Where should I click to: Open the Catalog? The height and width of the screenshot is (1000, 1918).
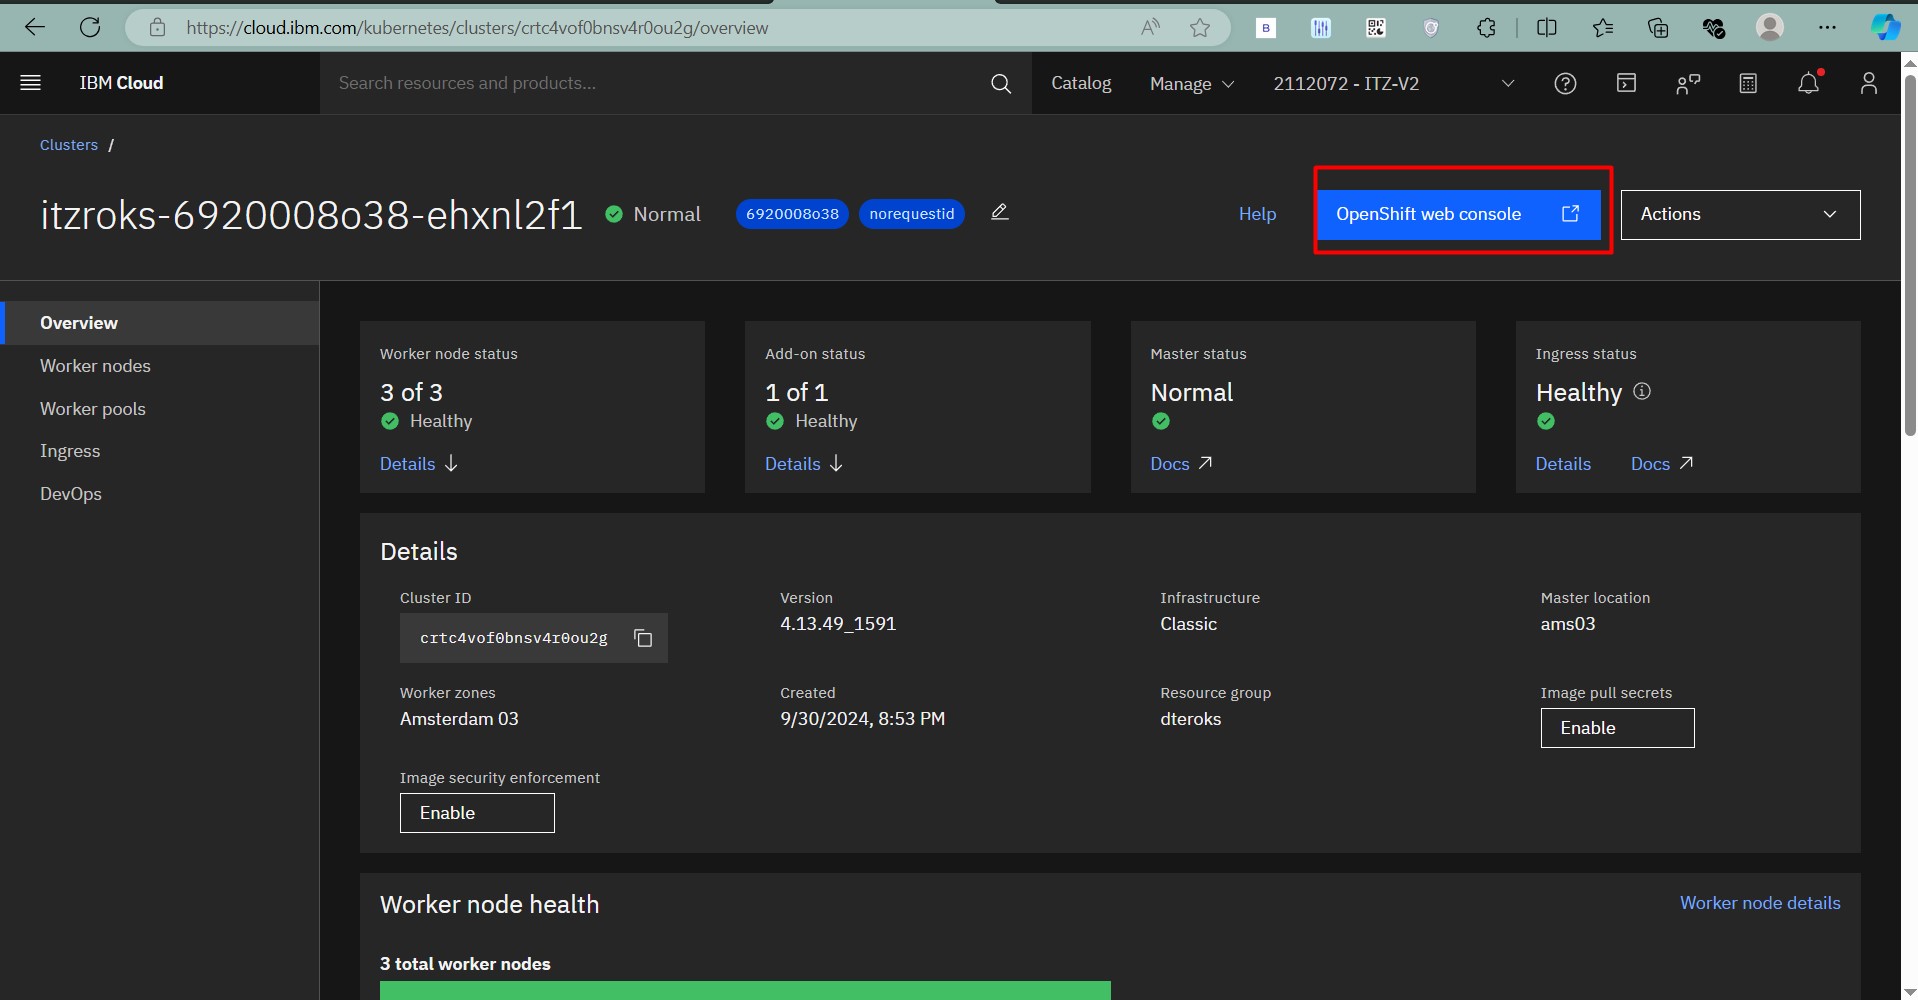(1081, 83)
